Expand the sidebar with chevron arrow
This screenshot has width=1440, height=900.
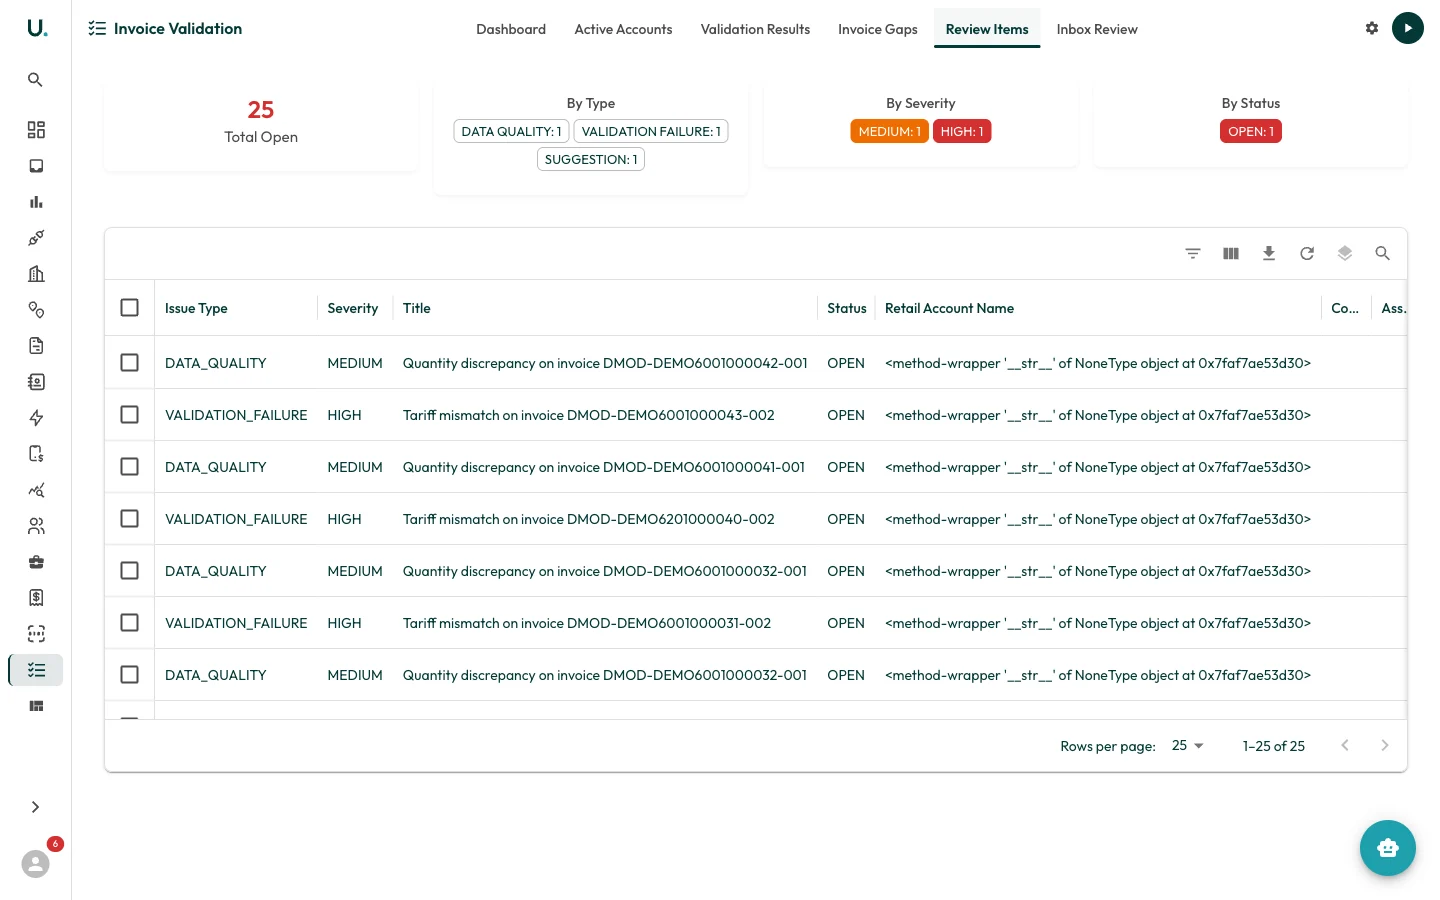click(x=36, y=807)
